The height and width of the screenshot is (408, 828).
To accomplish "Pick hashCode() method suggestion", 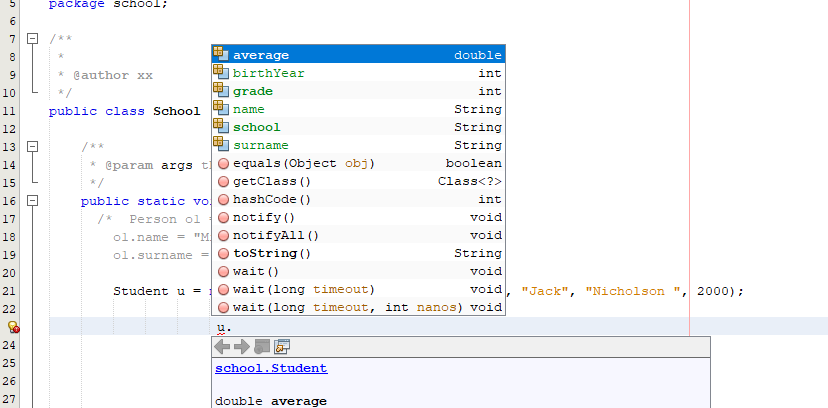I will tap(359, 199).
